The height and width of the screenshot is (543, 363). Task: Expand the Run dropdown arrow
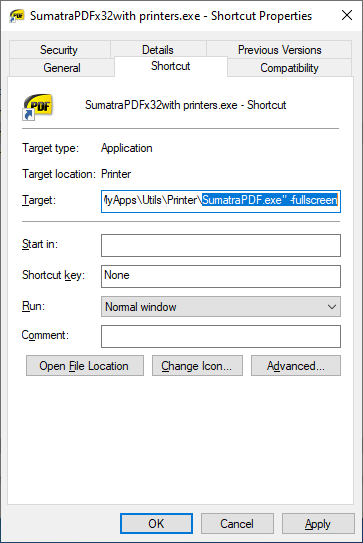(332, 307)
